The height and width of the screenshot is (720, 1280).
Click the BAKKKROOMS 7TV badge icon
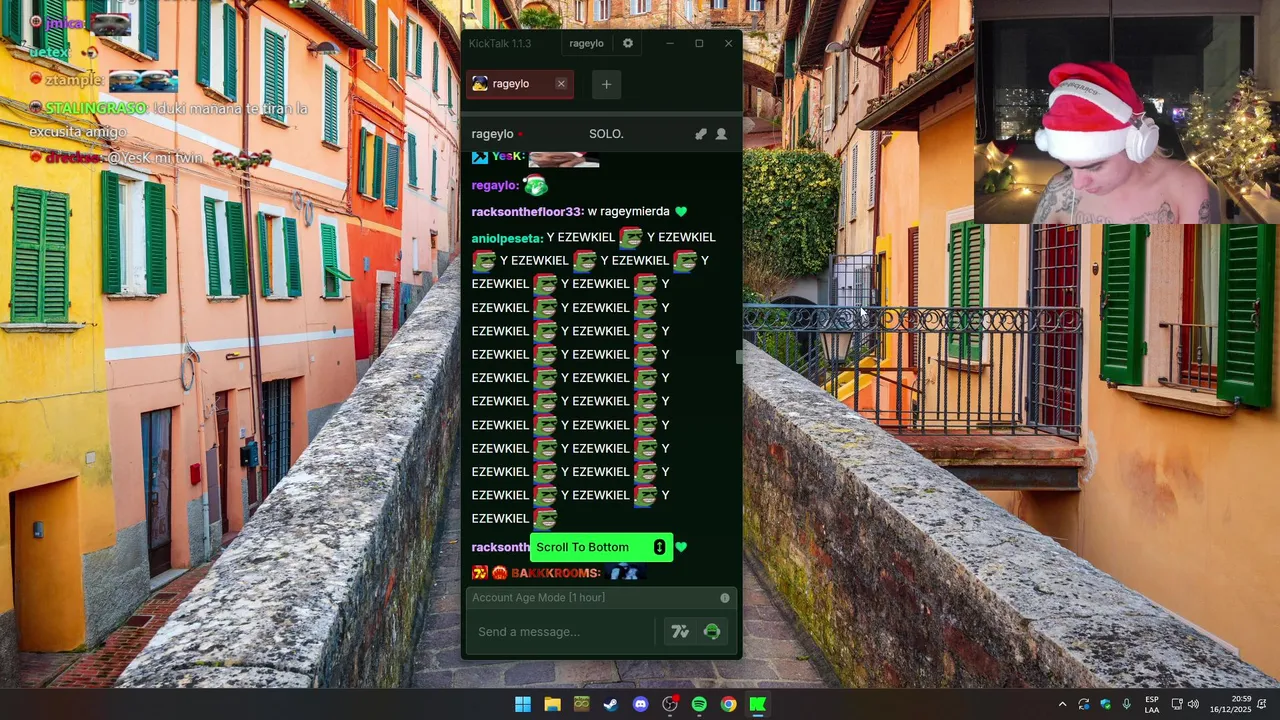[479, 573]
